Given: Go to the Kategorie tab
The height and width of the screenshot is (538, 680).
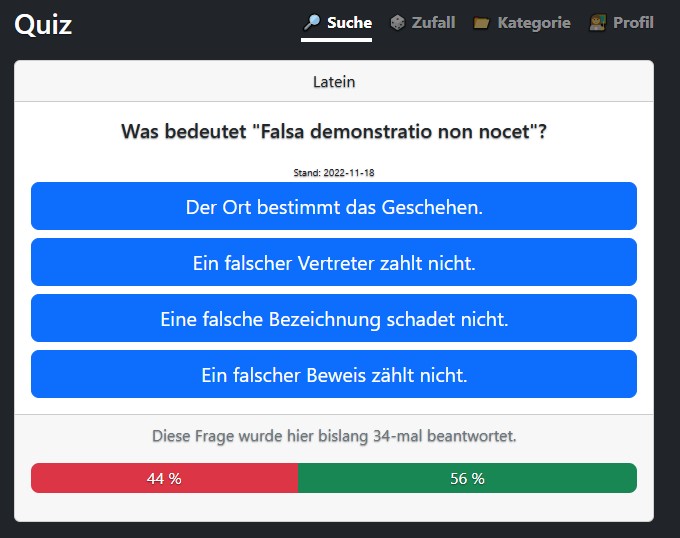Looking at the screenshot, I should tap(522, 23).
